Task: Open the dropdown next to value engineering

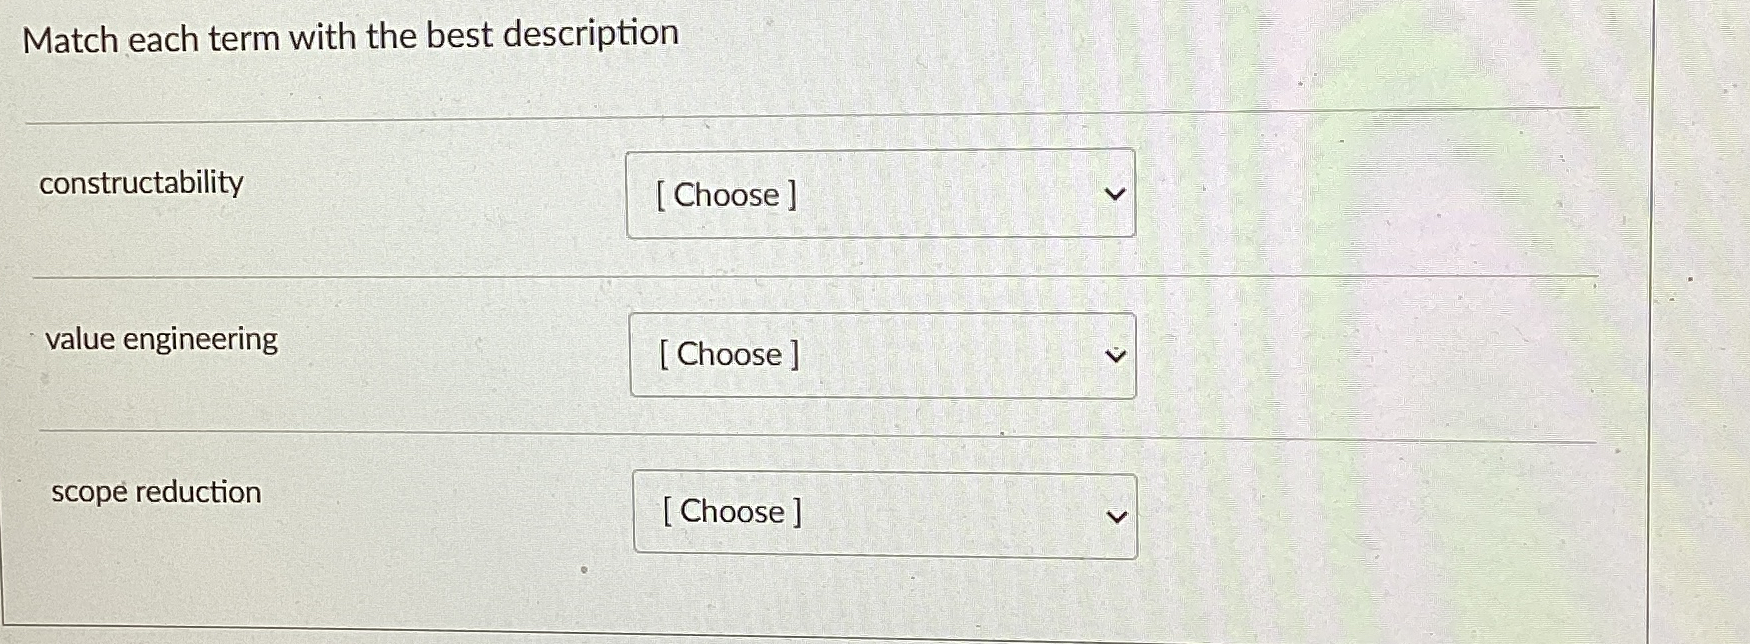Action: click(881, 355)
